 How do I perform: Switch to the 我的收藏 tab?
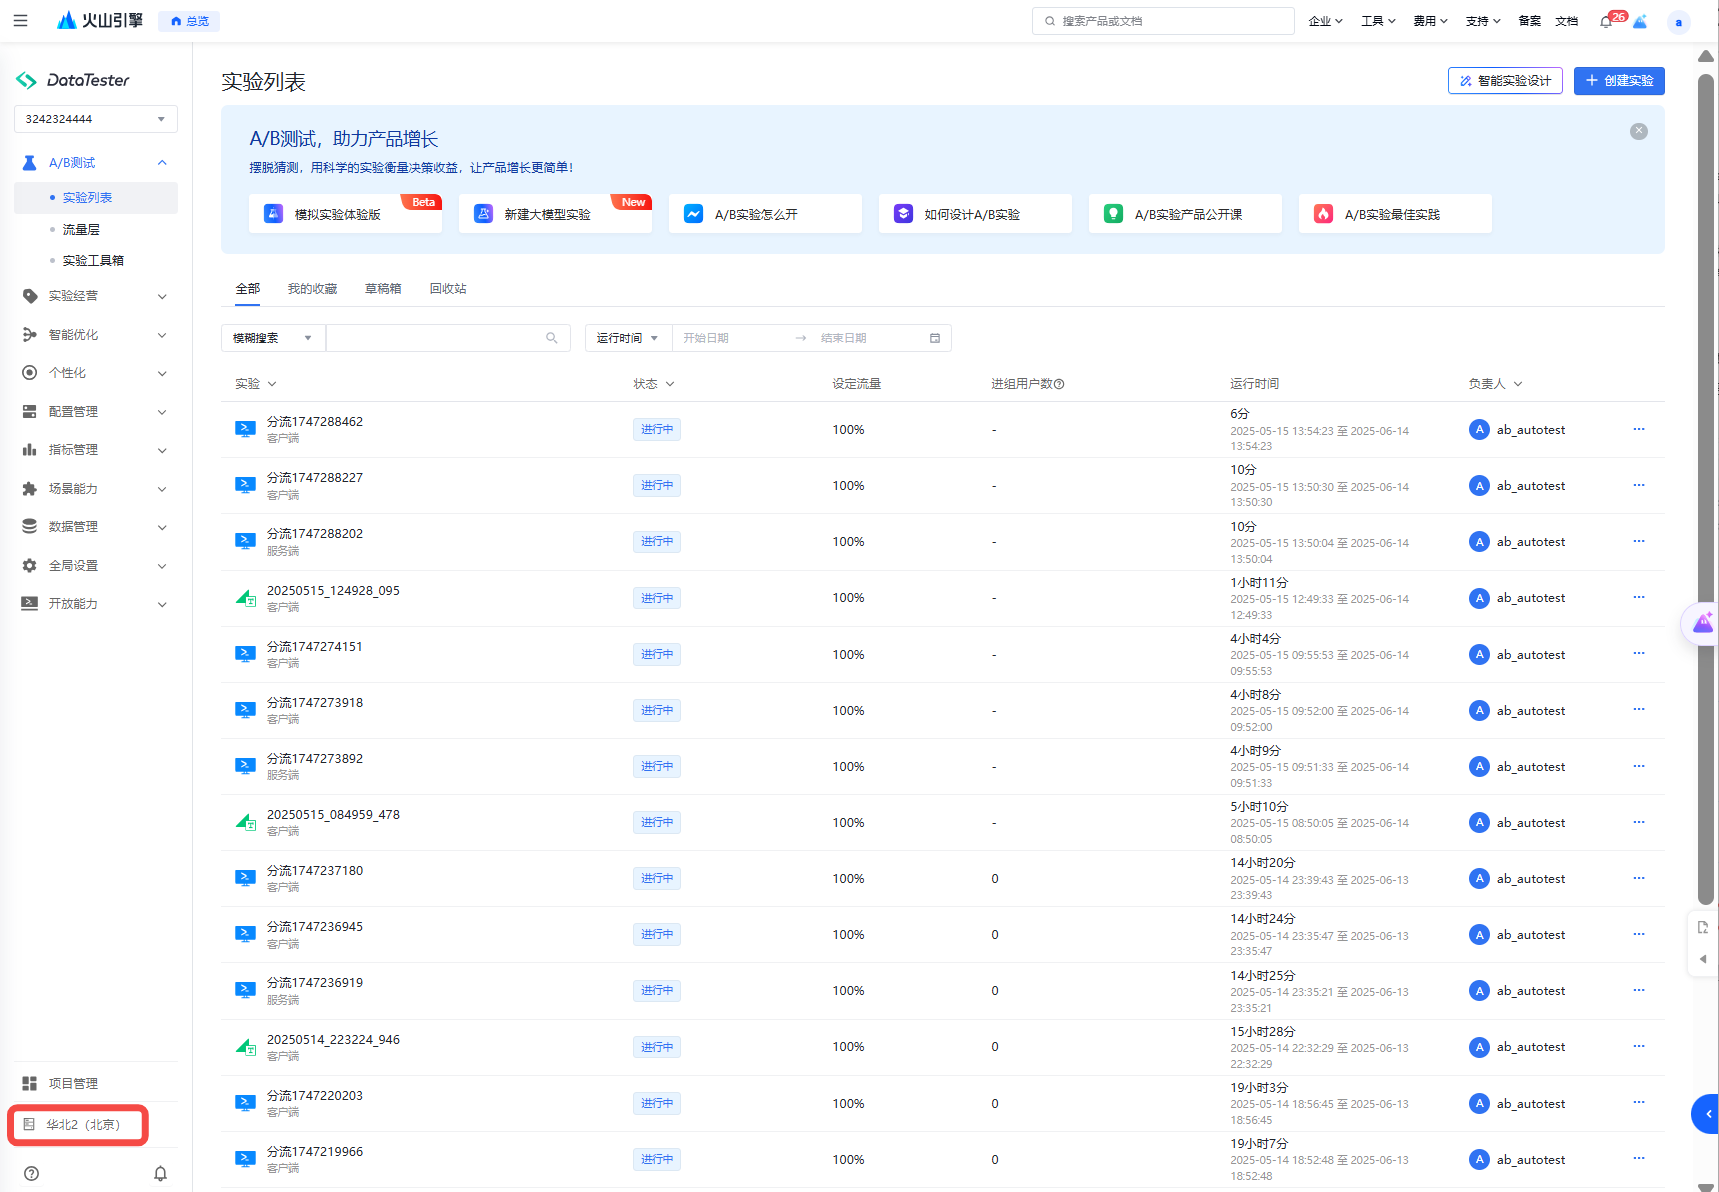(312, 289)
